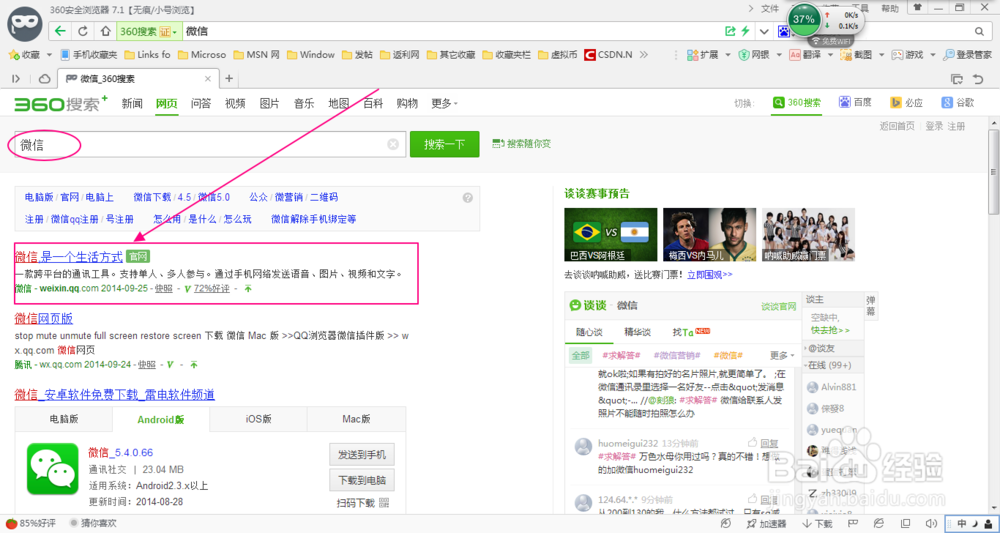Open the CSDN.N bookmark
Image resolution: width=1000 pixels, height=533 pixels.
pos(608,55)
